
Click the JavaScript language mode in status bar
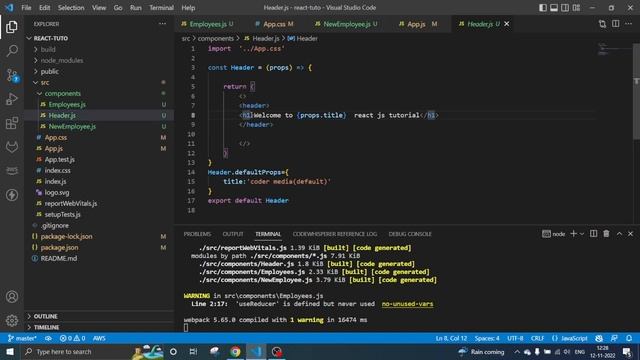tap(574, 338)
